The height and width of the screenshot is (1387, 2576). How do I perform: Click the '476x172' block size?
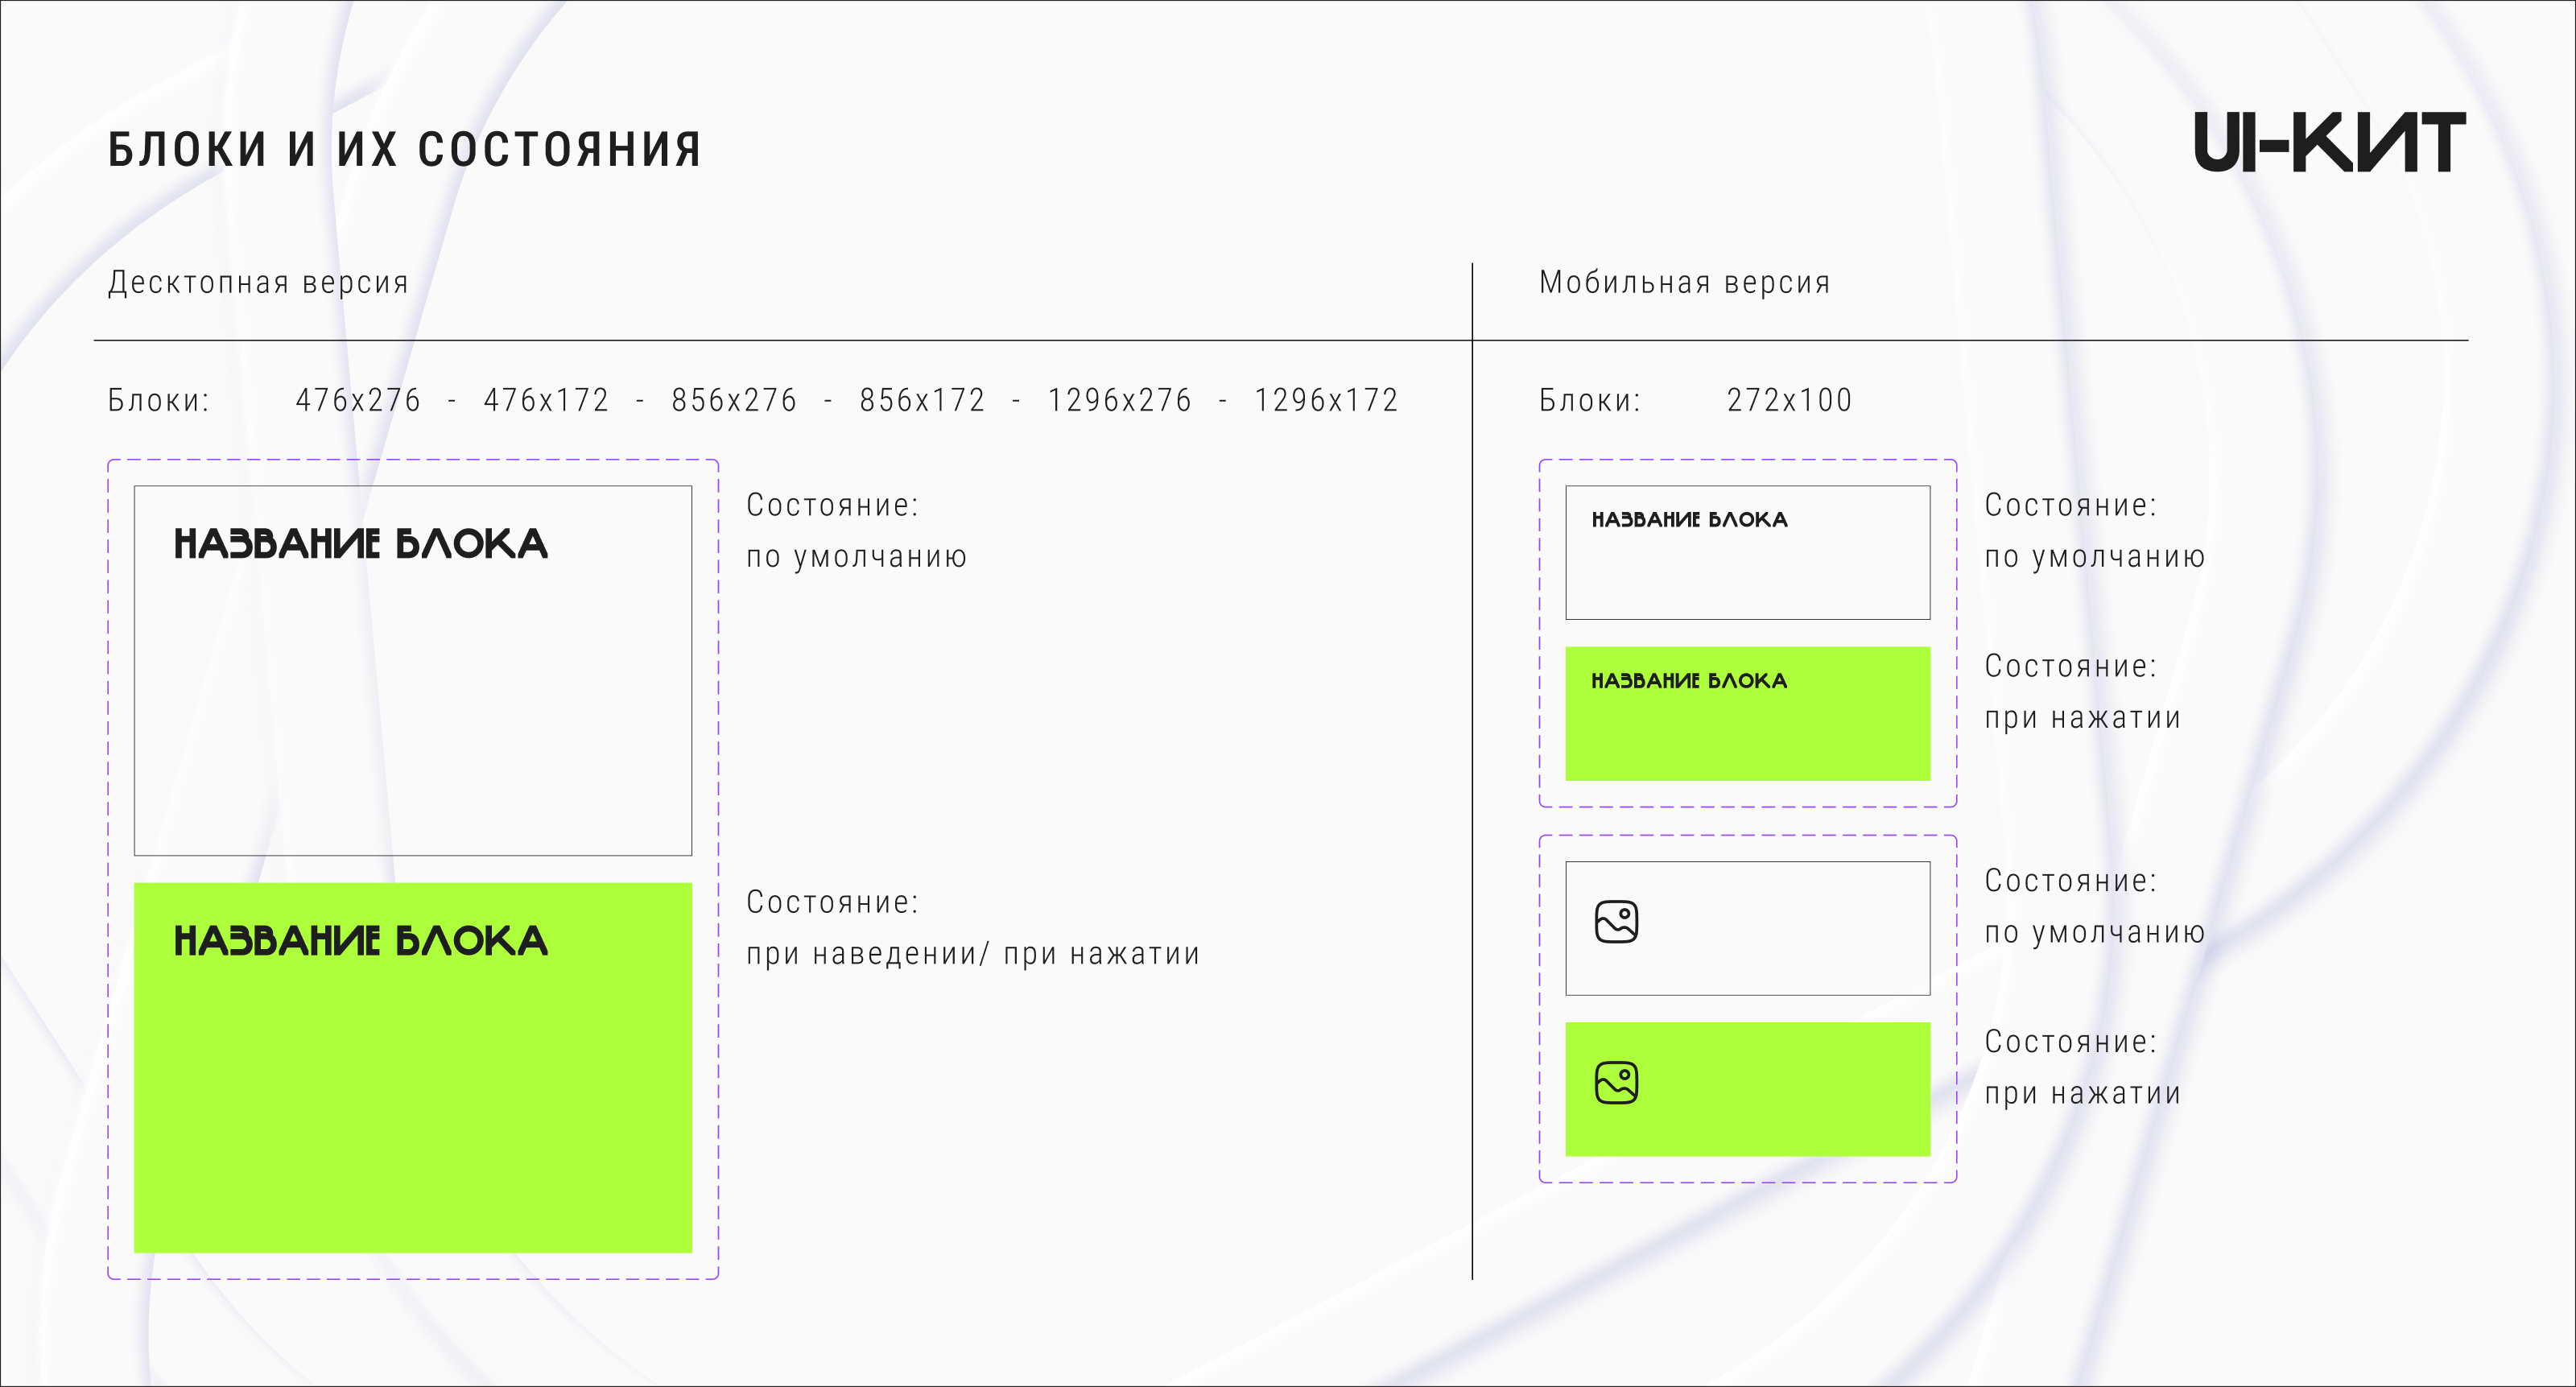click(x=546, y=400)
